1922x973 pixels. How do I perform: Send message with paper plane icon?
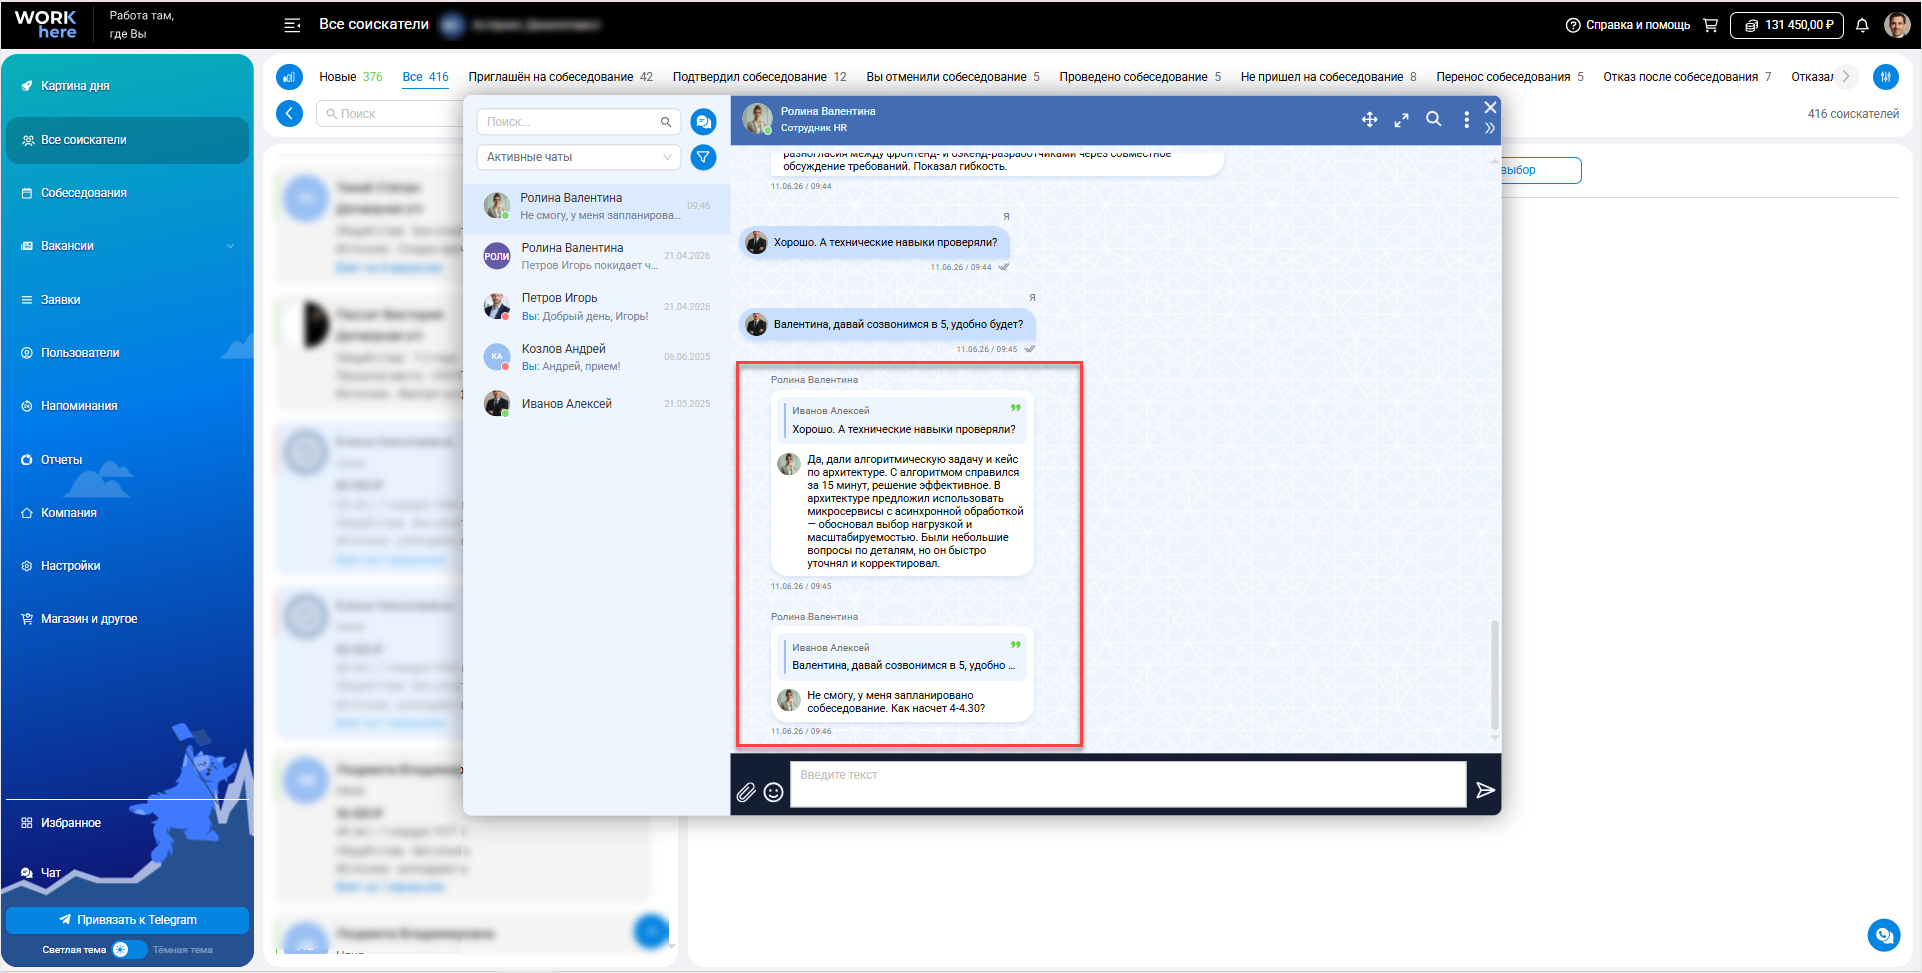pos(1485,790)
